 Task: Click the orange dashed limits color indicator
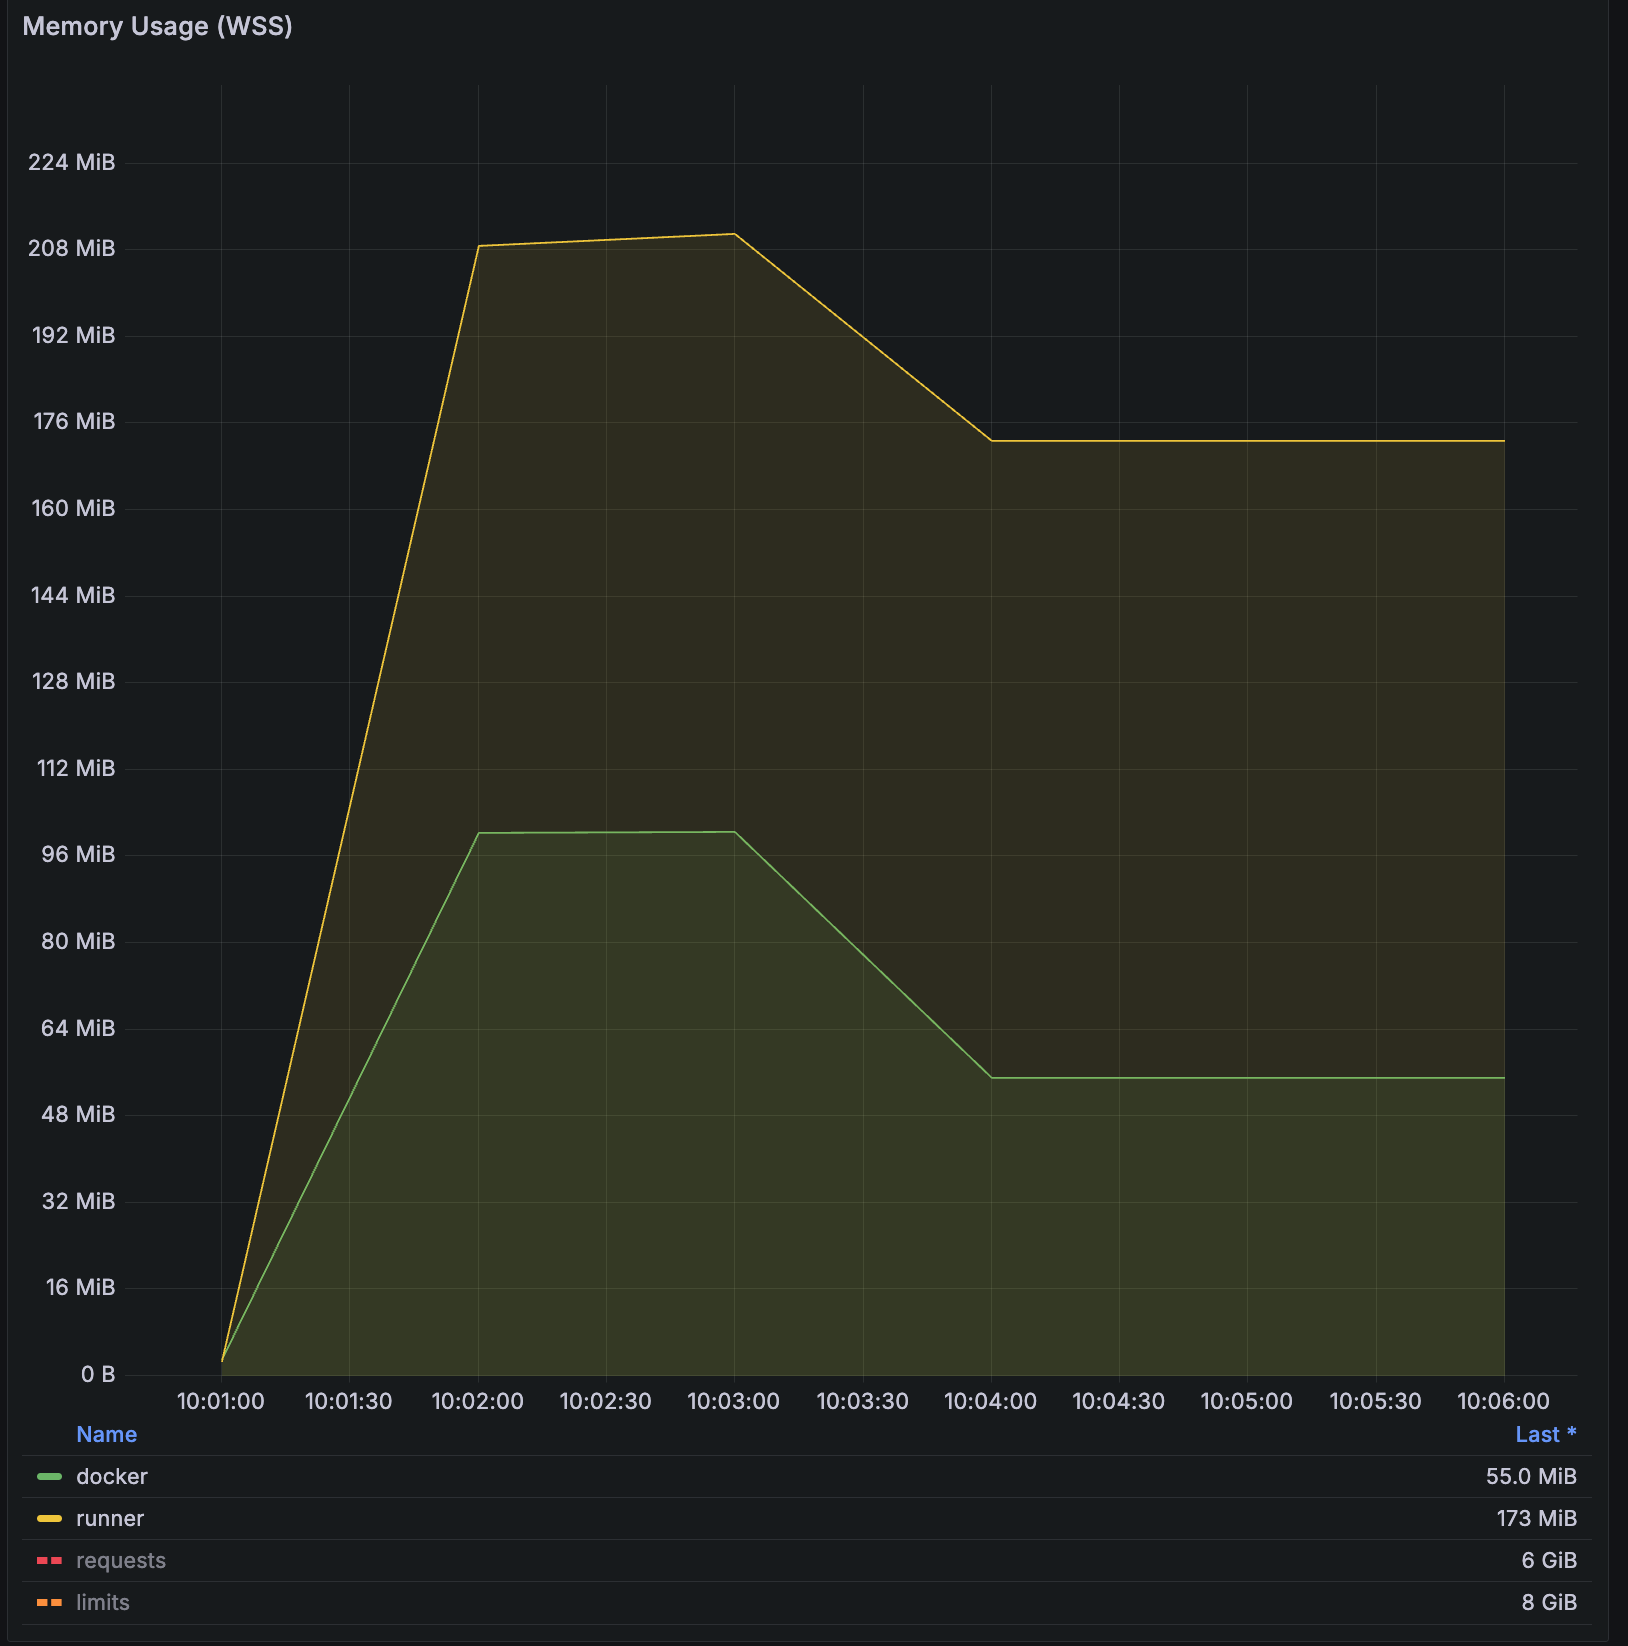click(49, 1602)
